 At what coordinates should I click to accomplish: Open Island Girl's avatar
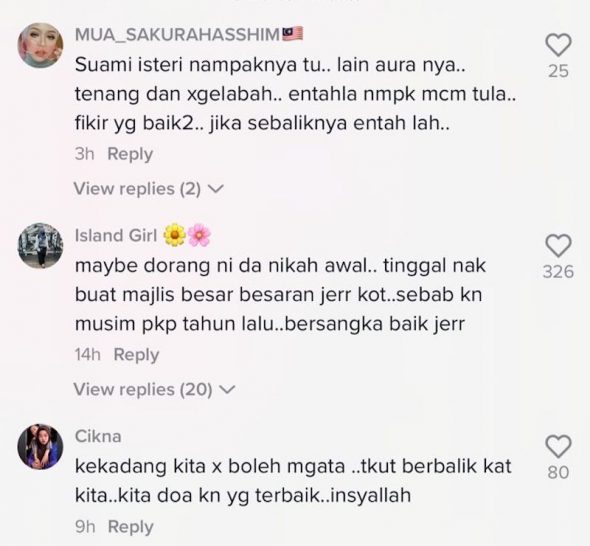41,246
